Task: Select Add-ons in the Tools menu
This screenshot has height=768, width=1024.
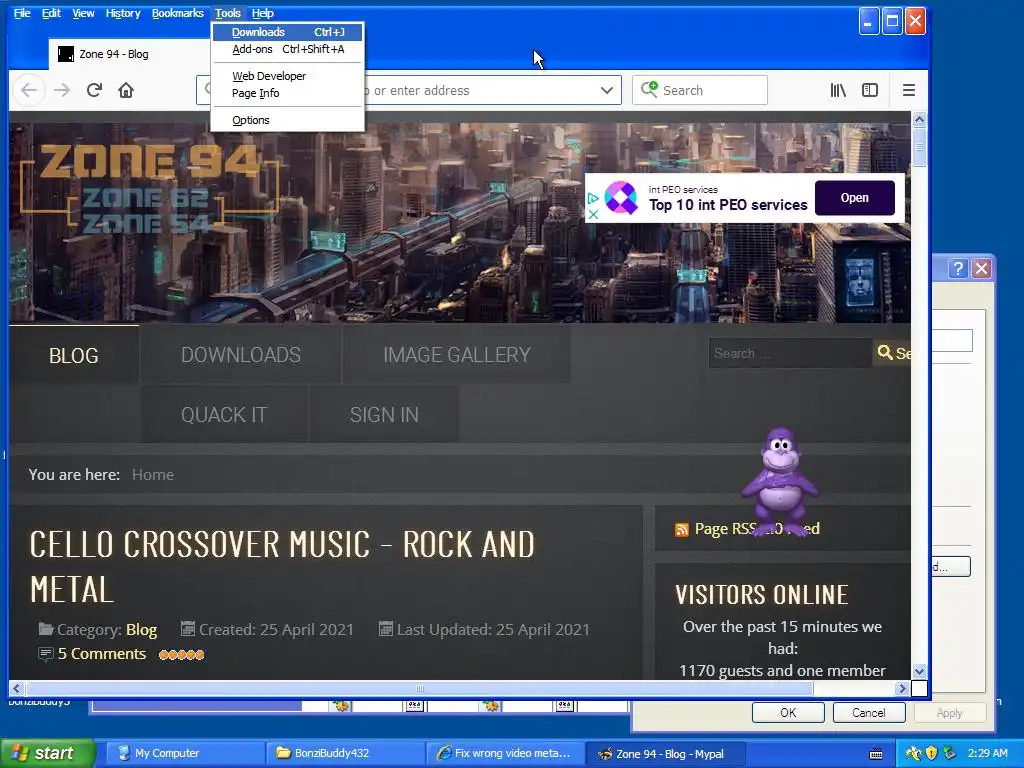Action: tap(287, 49)
